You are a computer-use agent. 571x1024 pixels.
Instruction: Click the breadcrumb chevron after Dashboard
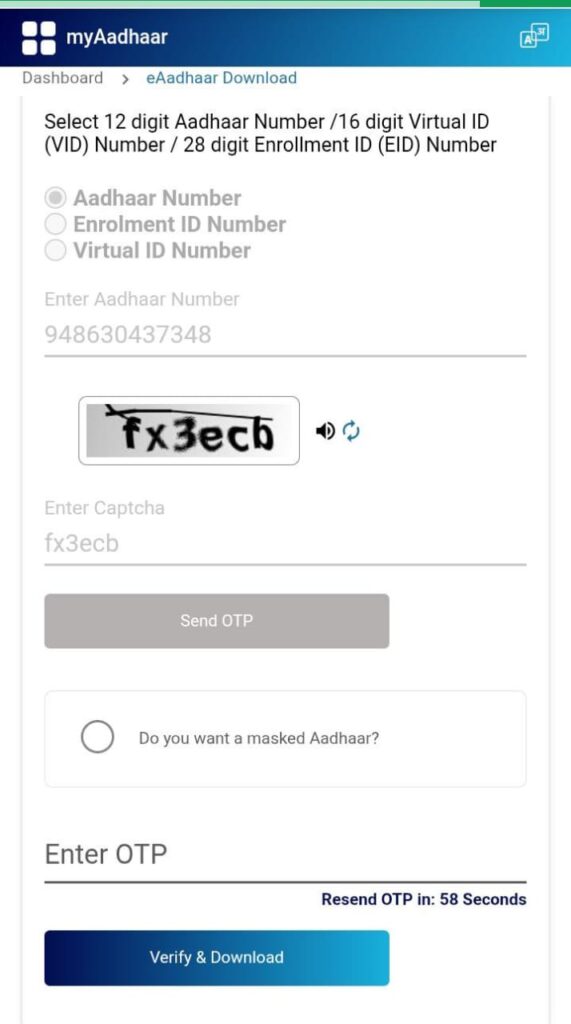[125, 79]
